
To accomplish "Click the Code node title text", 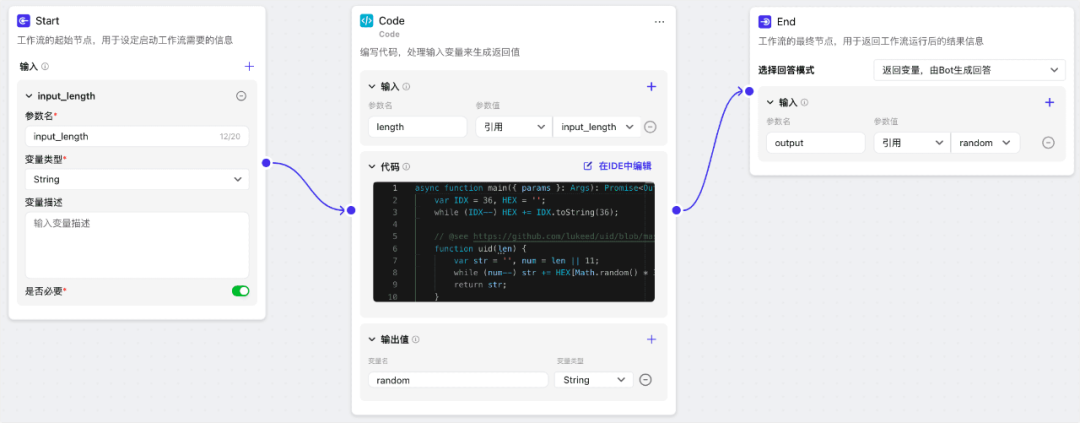I will tap(392, 21).
